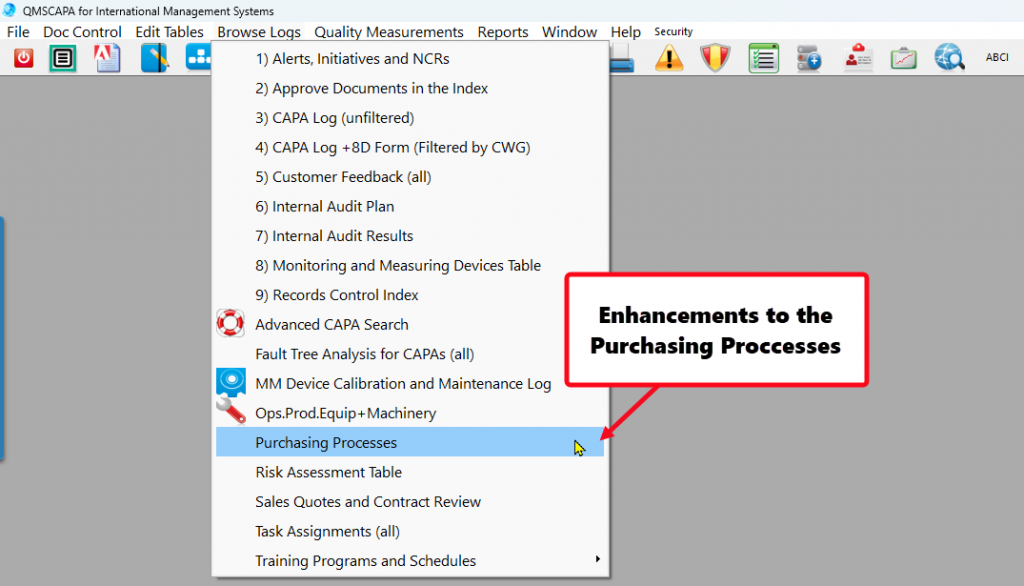Click the red and yellow shield icon
This screenshot has height=586, width=1024.
(715, 58)
